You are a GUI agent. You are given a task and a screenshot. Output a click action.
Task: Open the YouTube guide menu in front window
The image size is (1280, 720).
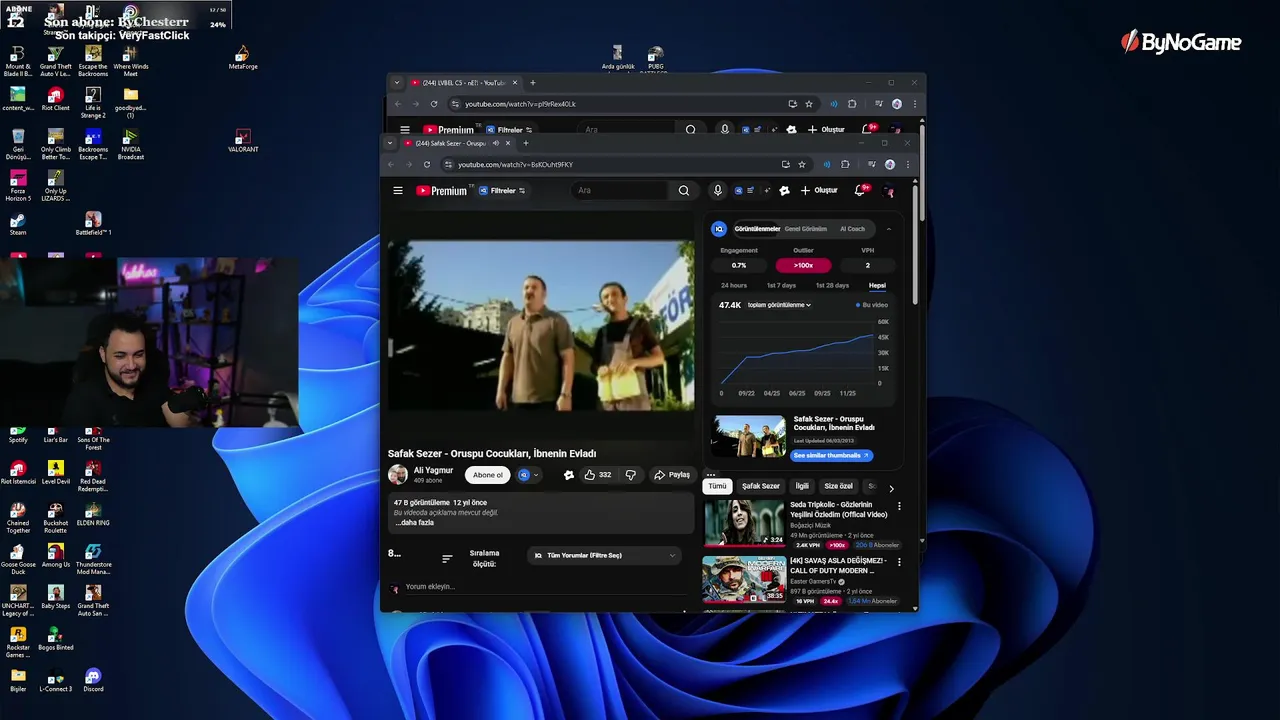click(x=398, y=190)
